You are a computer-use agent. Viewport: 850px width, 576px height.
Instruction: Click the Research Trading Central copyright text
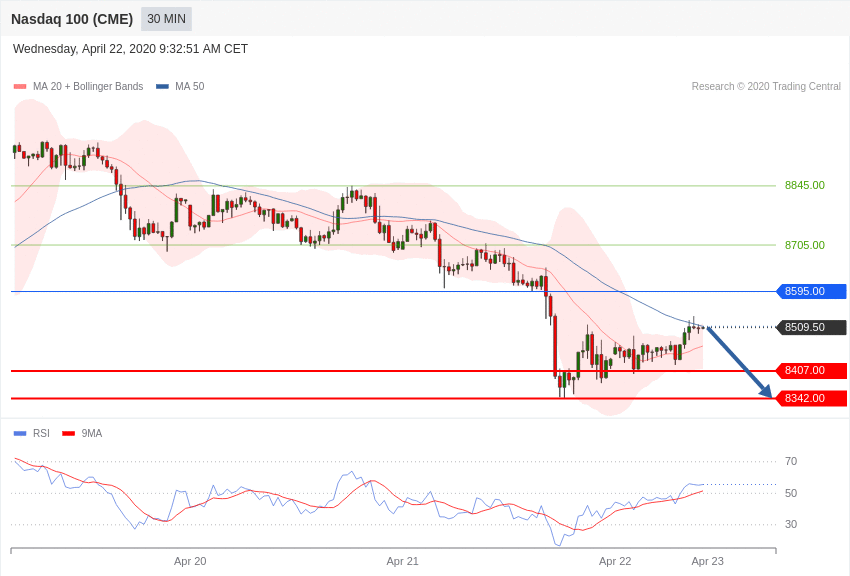coord(766,87)
